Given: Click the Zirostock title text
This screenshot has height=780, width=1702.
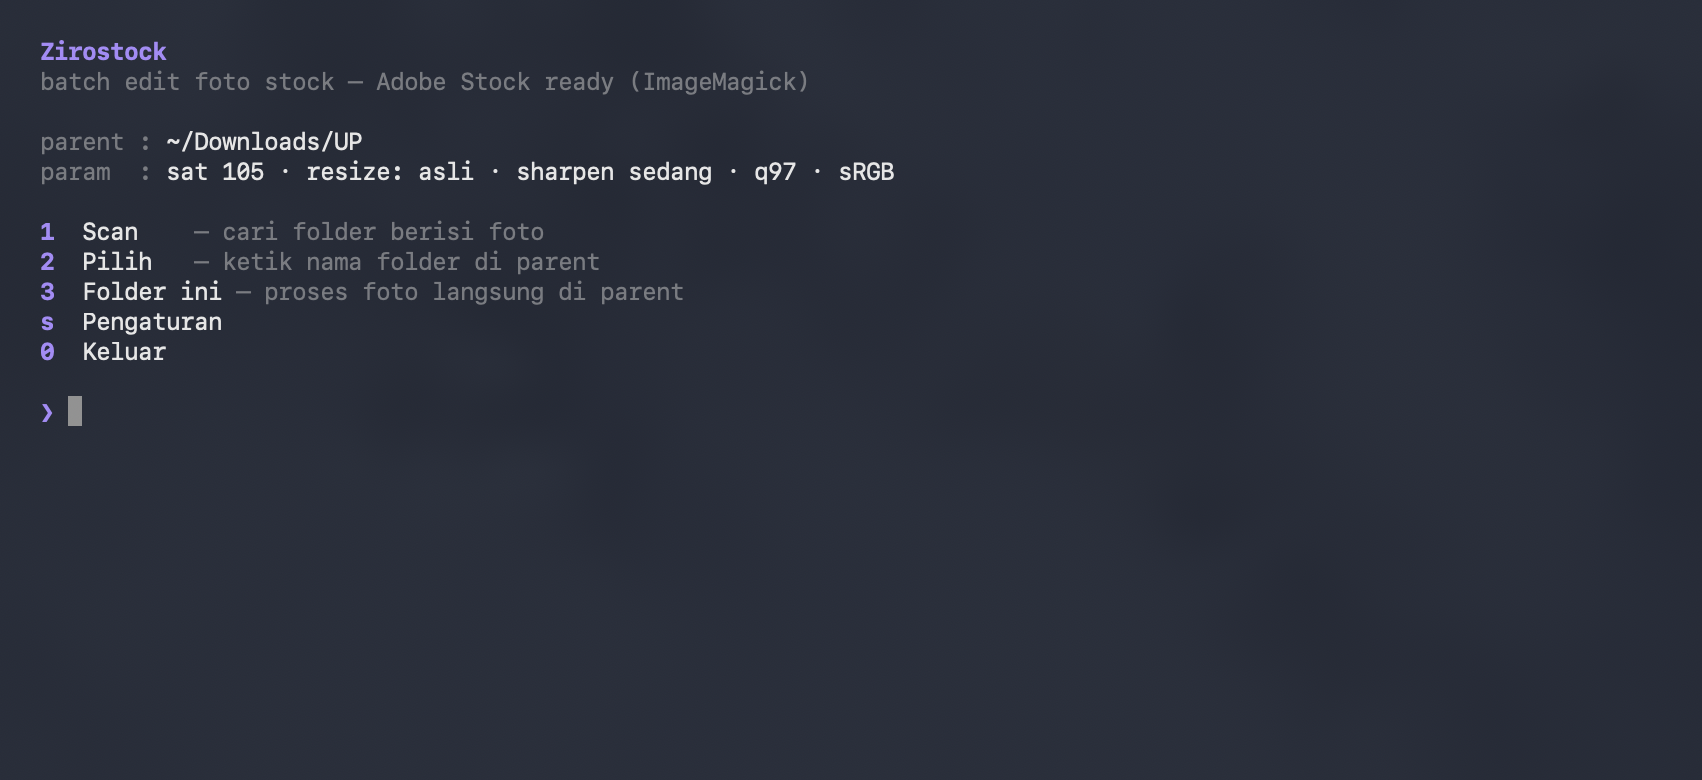Looking at the screenshot, I should tap(103, 52).
